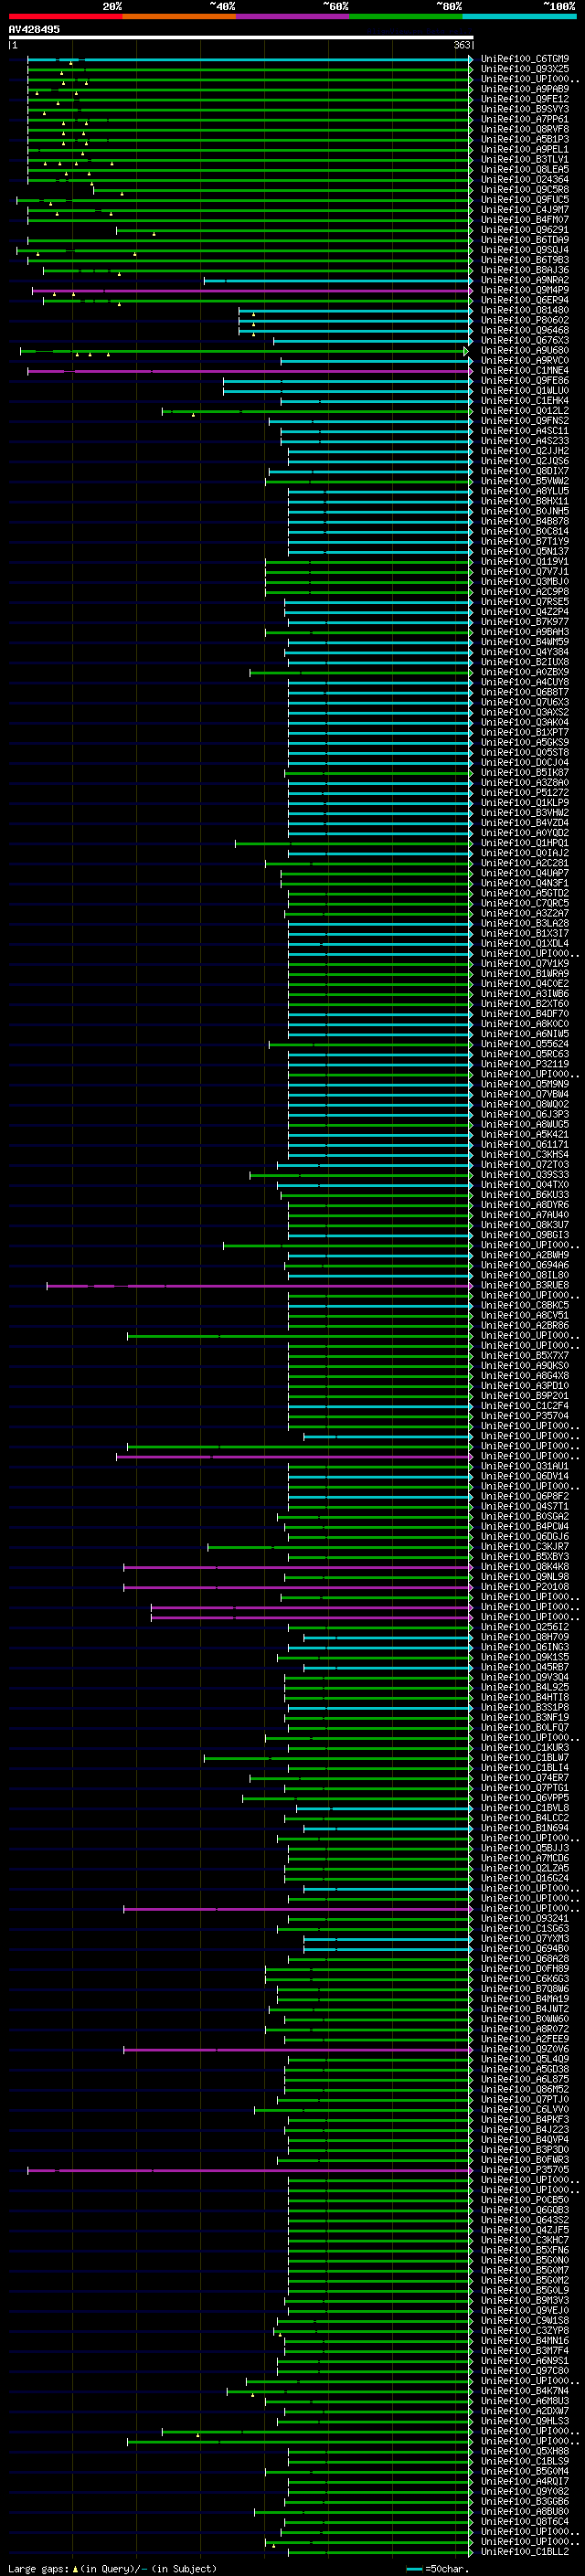Select hit label UniRef100_Q6ER94

pyautogui.click(x=524, y=300)
